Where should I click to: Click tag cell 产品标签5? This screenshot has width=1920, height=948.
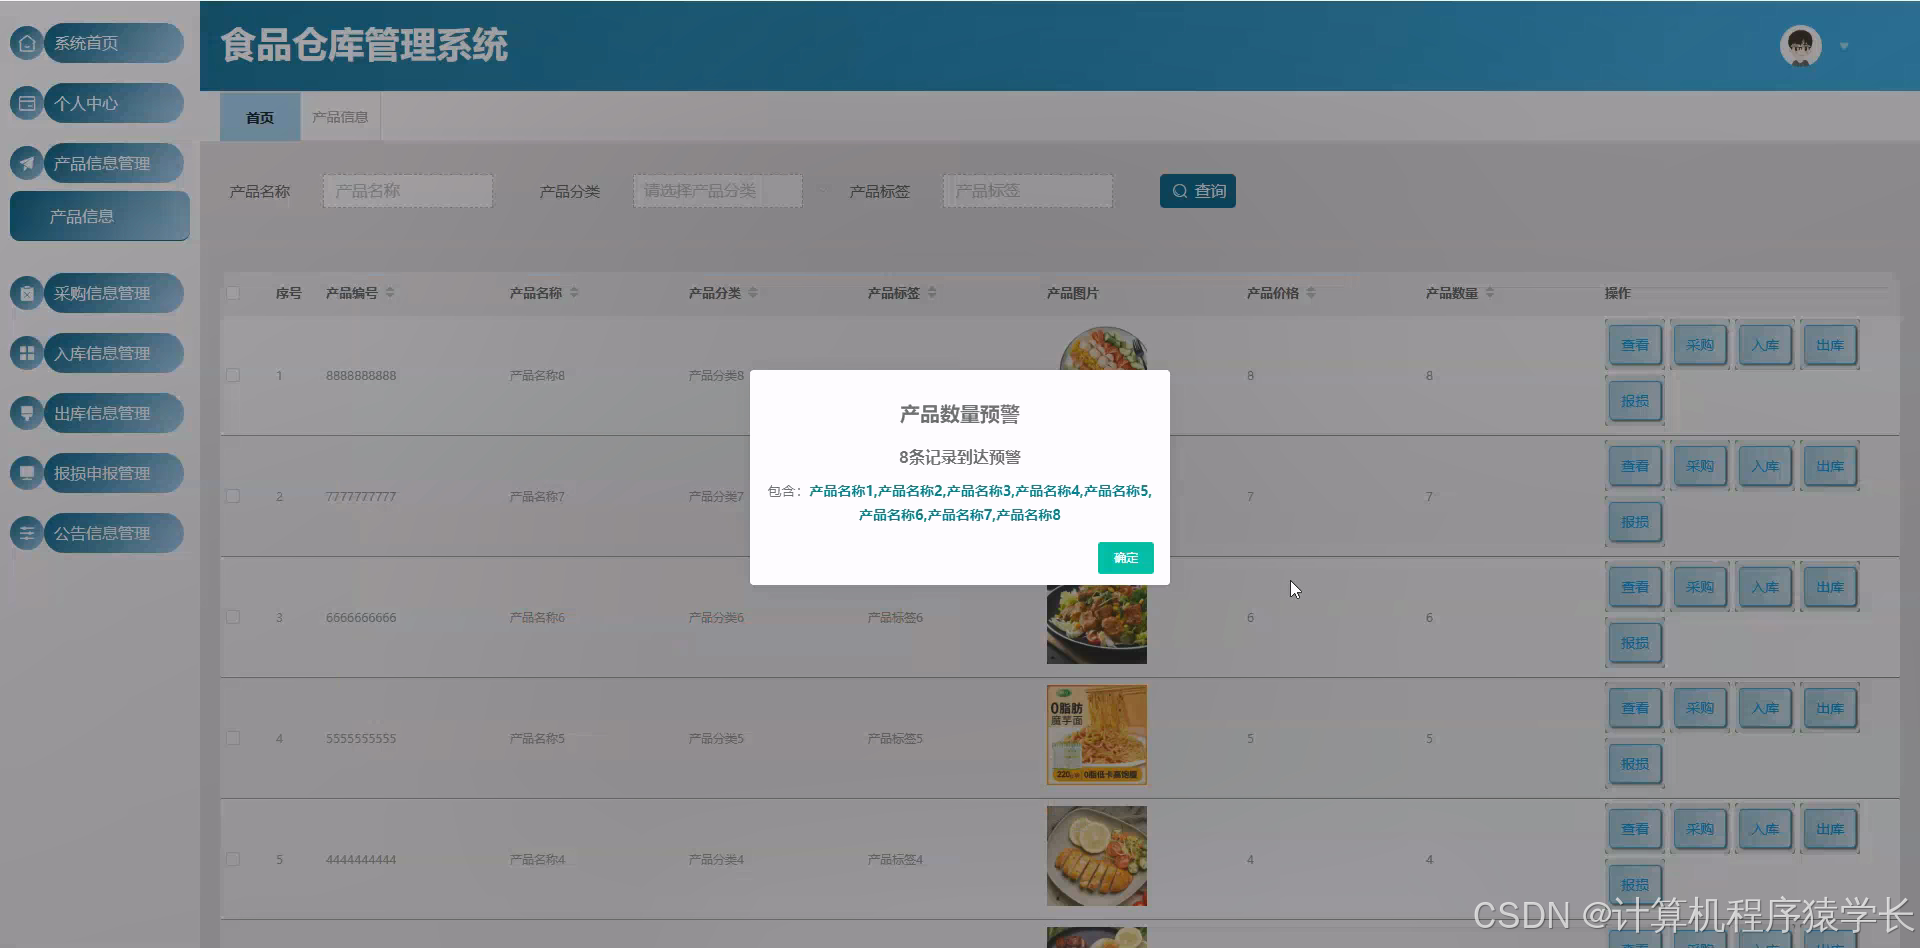pos(895,739)
